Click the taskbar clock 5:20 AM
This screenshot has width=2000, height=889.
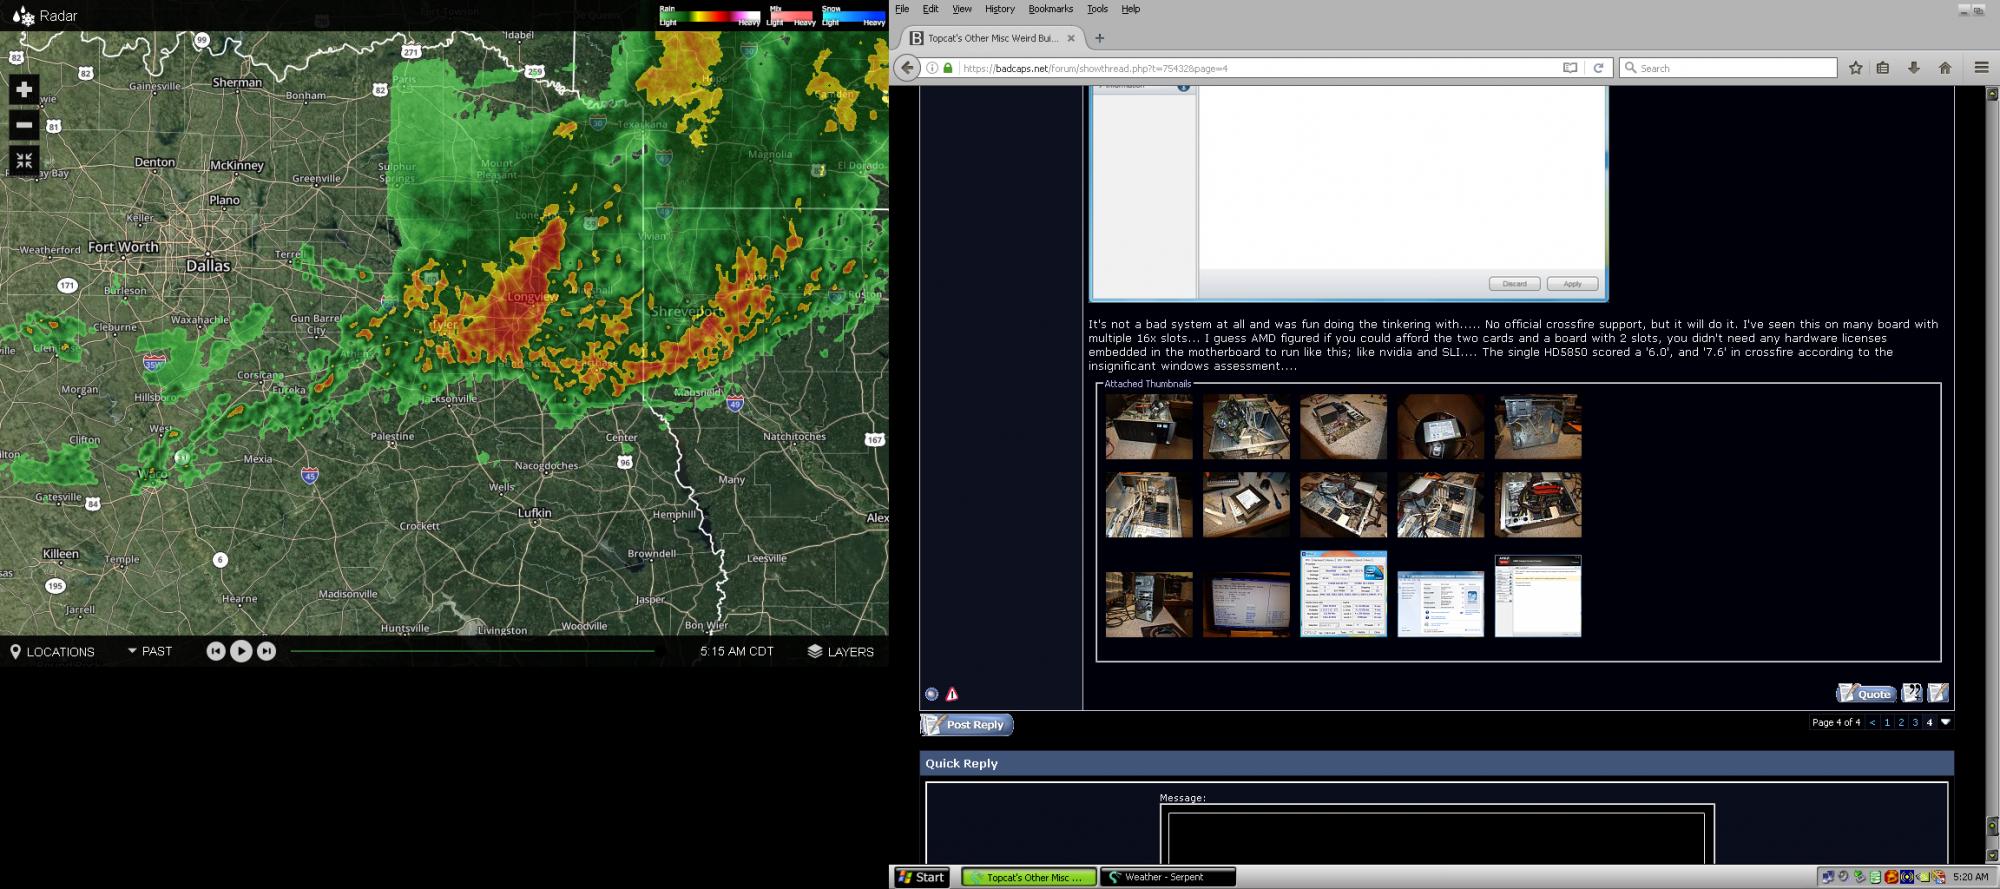coord(1970,877)
